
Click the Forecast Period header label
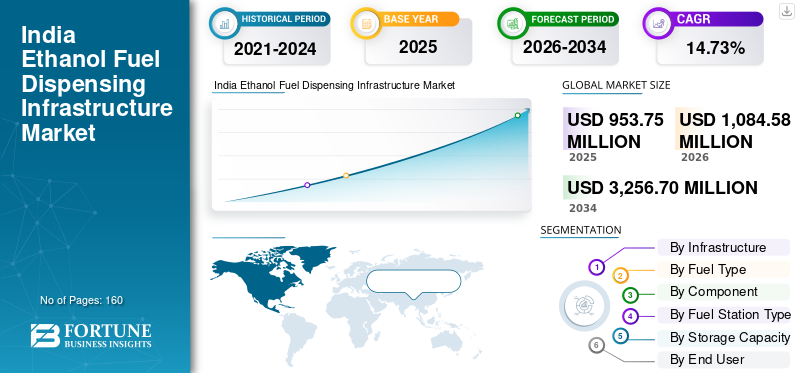tap(572, 19)
